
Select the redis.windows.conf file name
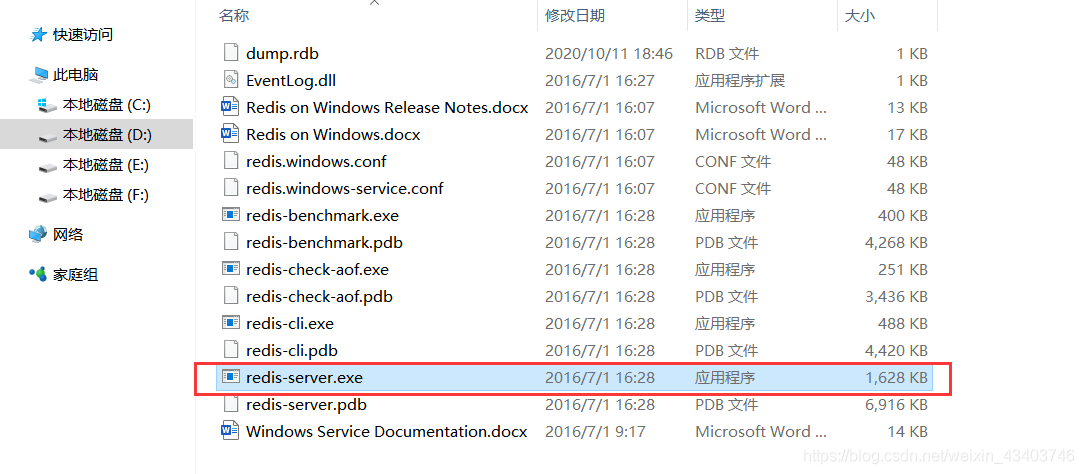[316, 161]
